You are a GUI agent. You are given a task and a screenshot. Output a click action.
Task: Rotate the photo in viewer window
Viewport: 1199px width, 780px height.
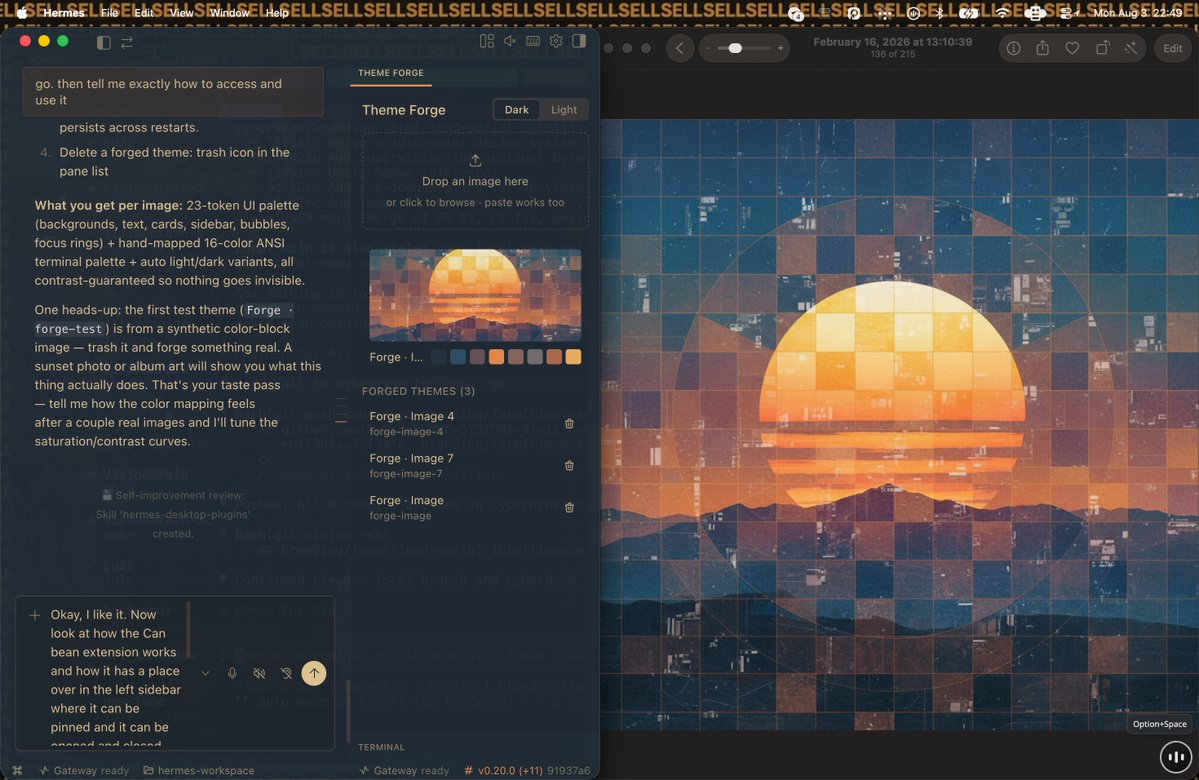click(1102, 48)
